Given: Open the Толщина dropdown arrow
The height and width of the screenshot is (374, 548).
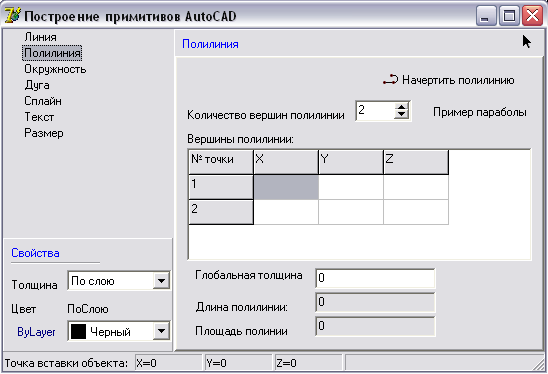Looking at the screenshot, I should (x=161, y=281).
